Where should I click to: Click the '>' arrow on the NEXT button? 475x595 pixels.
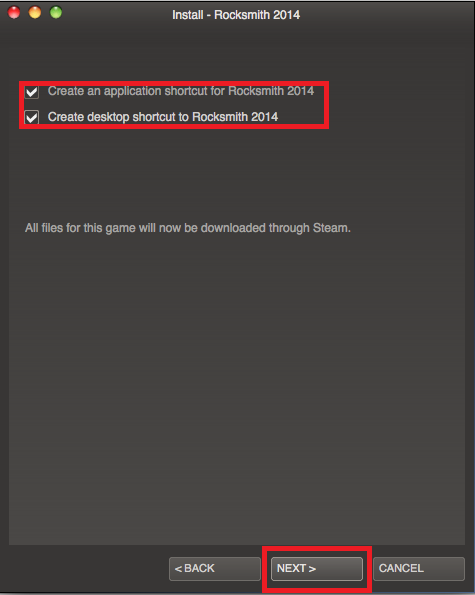(312, 569)
